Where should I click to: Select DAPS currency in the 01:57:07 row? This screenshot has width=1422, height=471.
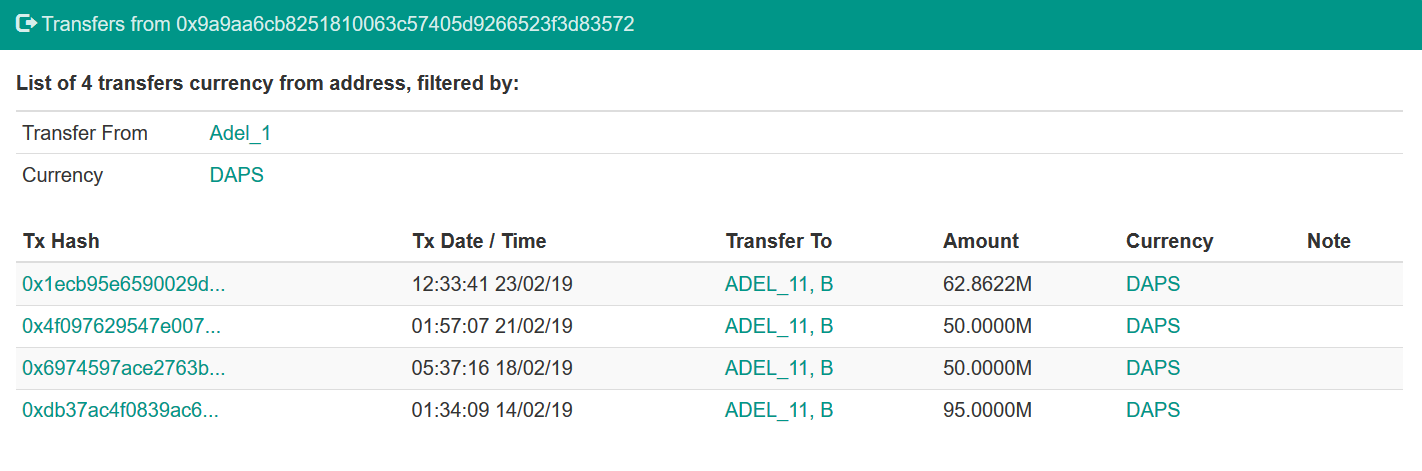click(1153, 326)
